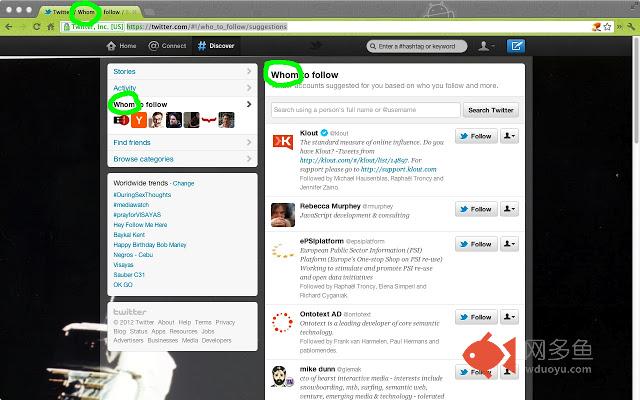Open klout.com list link in bio
Image resolution: width=640 pixels, height=400 pixels.
[353, 160]
